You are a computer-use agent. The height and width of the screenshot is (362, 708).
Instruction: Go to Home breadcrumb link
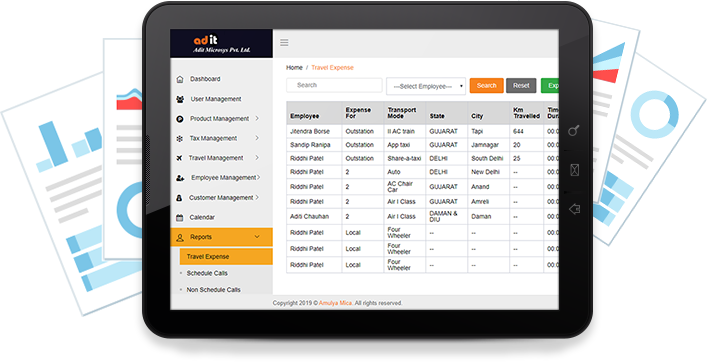point(294,68)
